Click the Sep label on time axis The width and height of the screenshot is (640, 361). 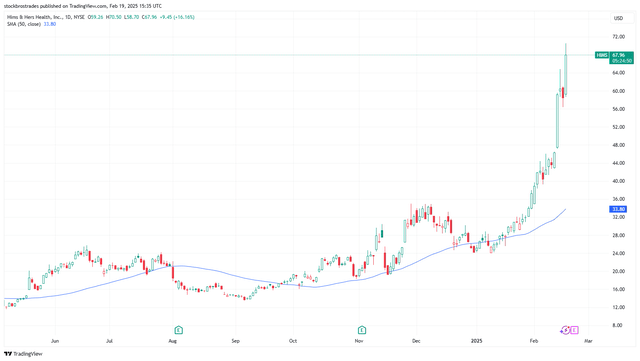coord(236,341)
